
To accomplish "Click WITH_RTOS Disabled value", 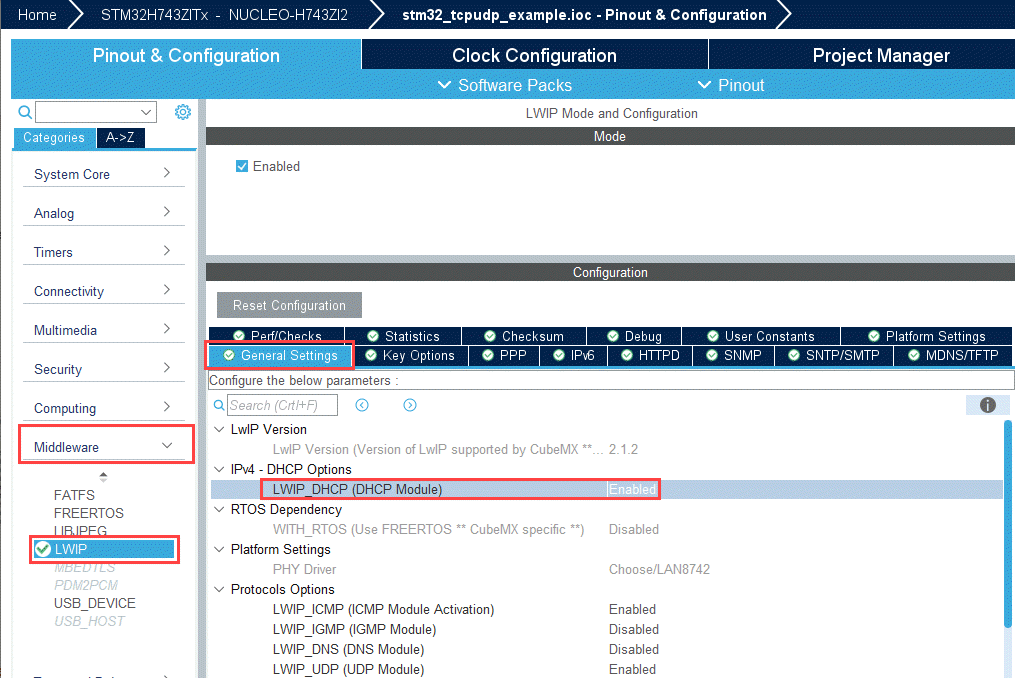I will [x=634, y=530].
